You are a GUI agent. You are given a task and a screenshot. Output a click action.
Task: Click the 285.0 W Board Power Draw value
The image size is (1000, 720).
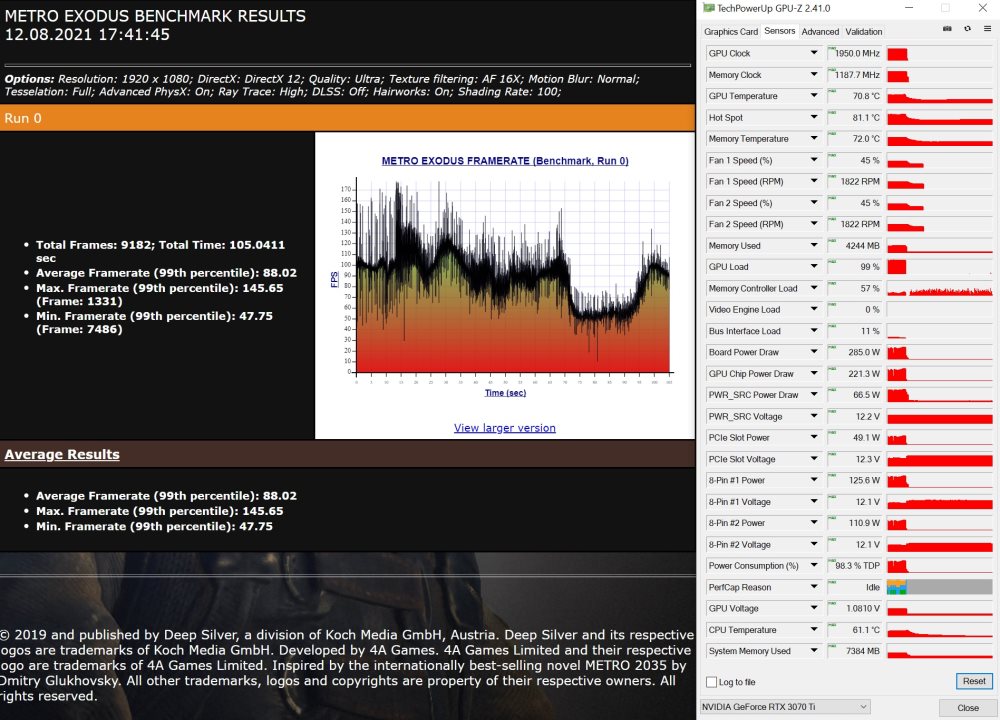pyautogui.click(x=855, y=352)
